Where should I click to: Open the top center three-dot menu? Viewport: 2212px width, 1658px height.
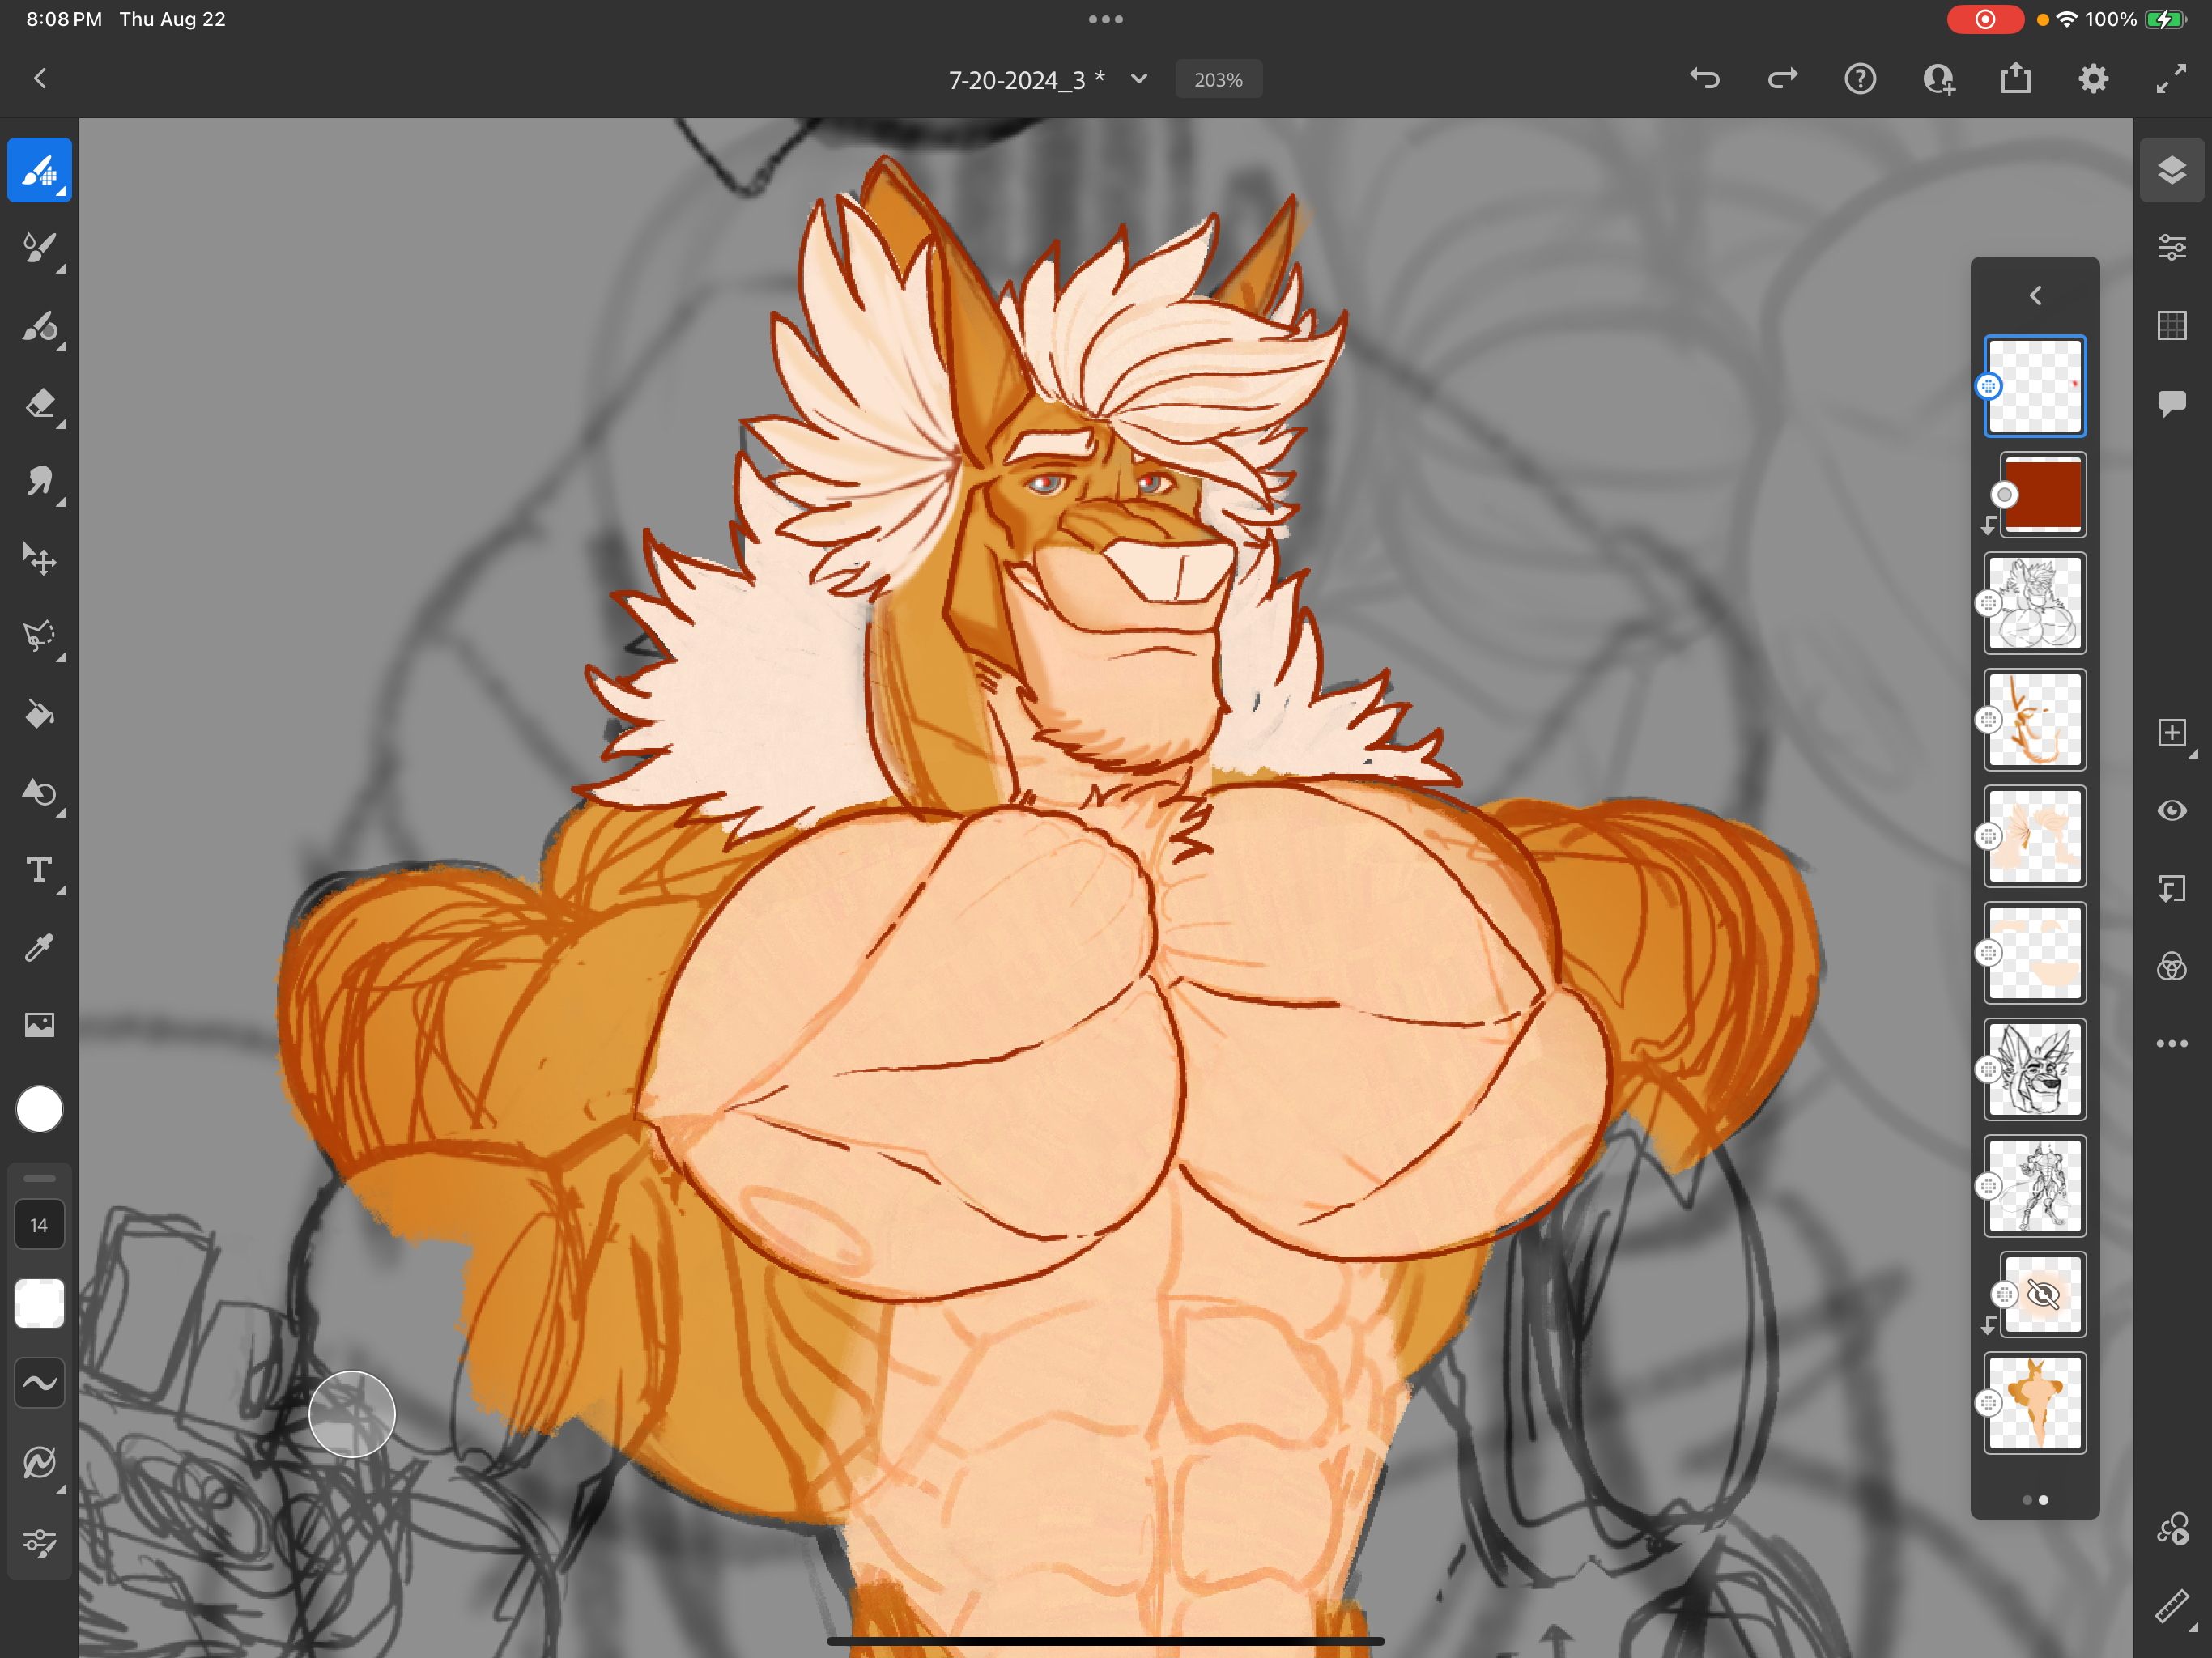[1105, 19]
